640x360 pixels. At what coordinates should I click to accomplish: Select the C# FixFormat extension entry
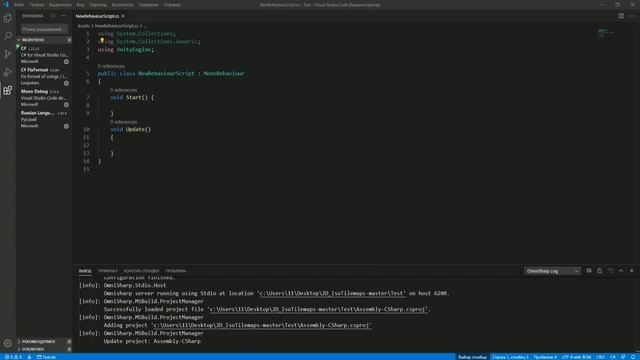44,76
